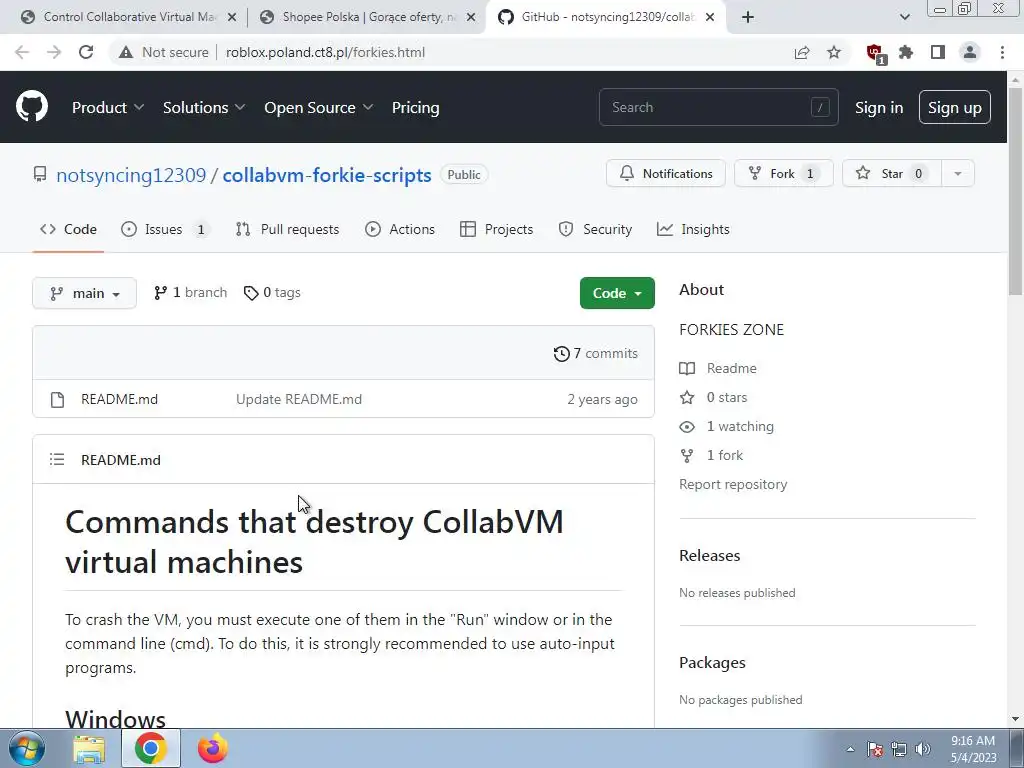1024x768 pixels.
Task: Open README.md file in file list
Action: pyautogui.click(x=120, y=399)
